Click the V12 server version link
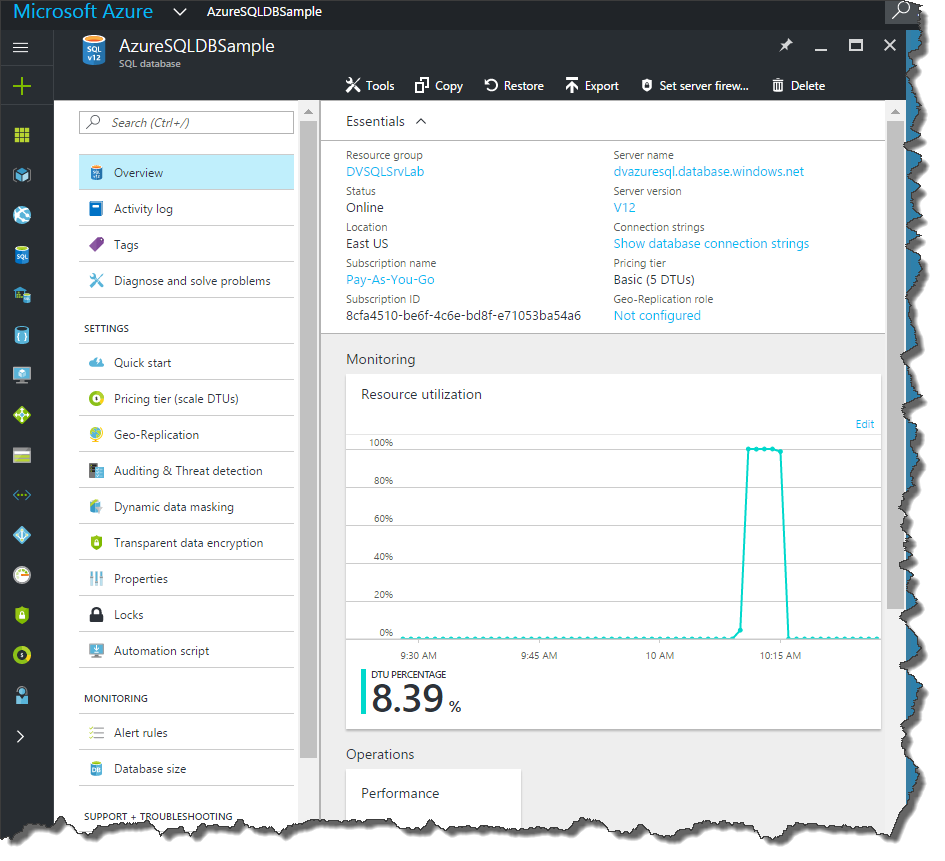945x861 pixels. click(624, 208)
